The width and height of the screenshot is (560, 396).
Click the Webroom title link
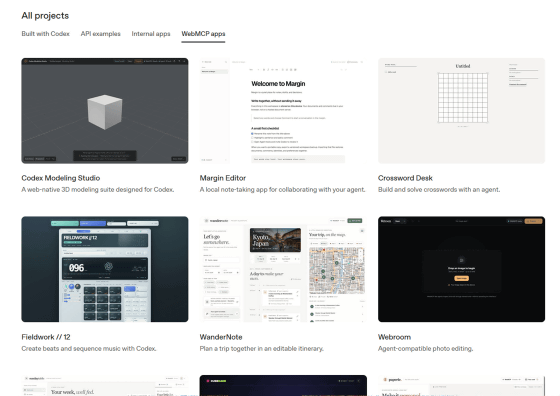[x=394, y=337]
